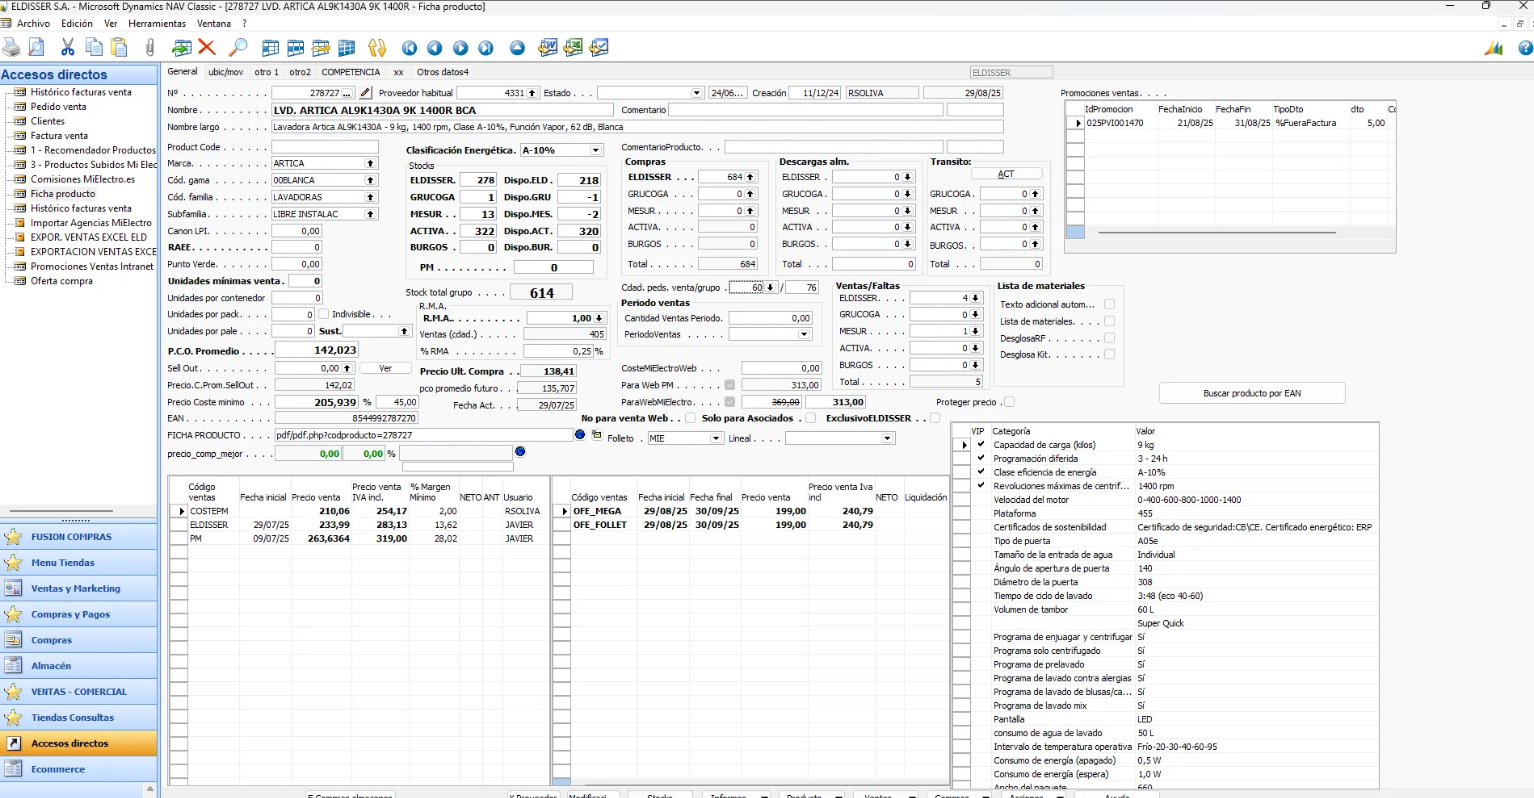Enable the 'No para venta Web' checkbox

pos(690,418)
